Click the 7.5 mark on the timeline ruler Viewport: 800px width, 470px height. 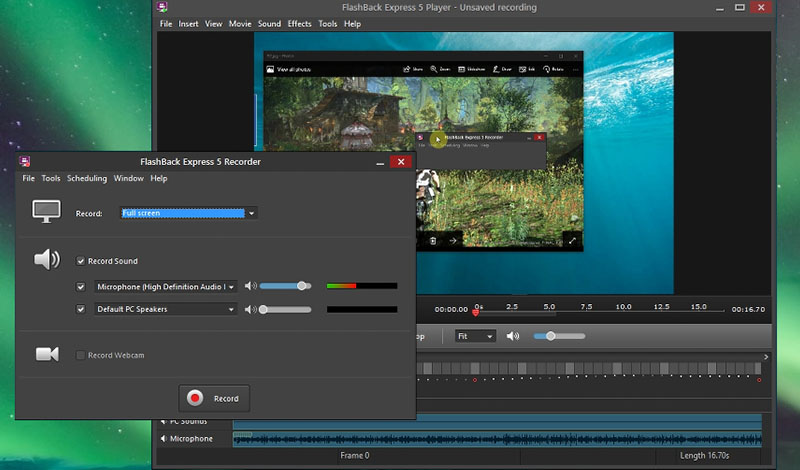click(586, 307)
